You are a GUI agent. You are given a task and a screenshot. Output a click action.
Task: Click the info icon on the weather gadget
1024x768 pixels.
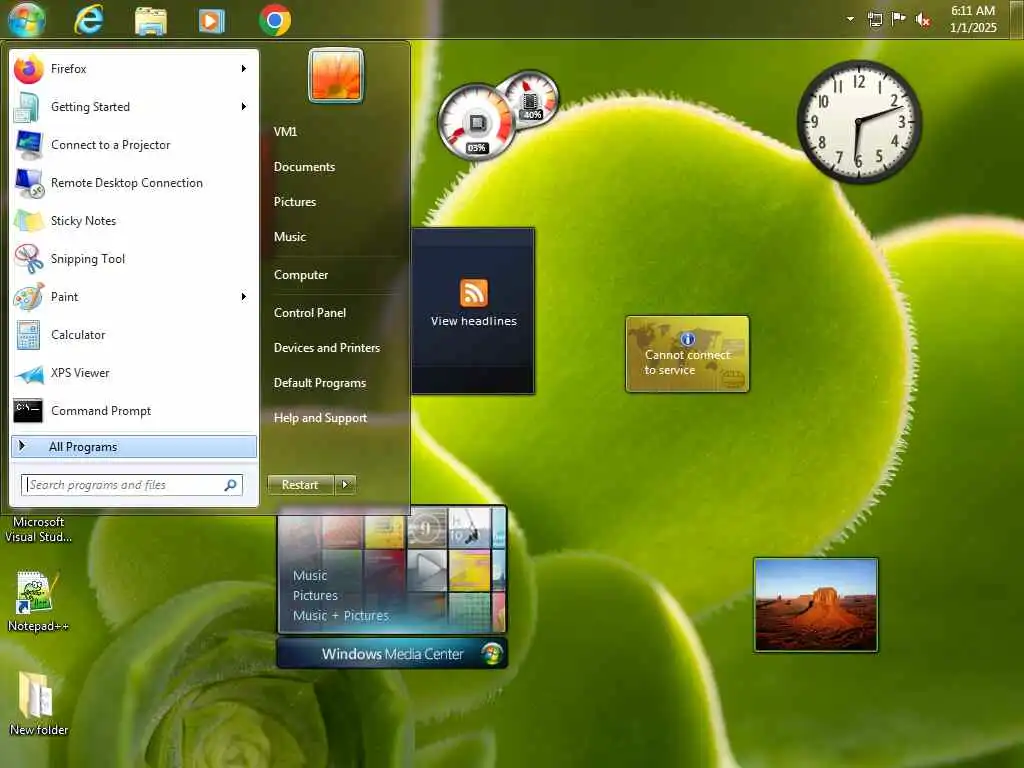687,339
